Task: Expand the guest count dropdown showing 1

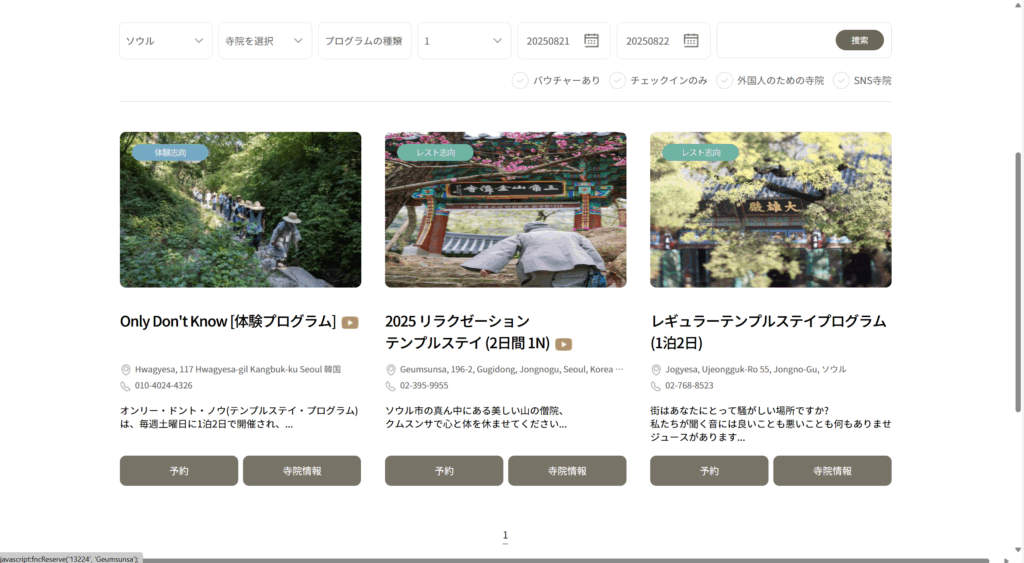Action: 463,41
